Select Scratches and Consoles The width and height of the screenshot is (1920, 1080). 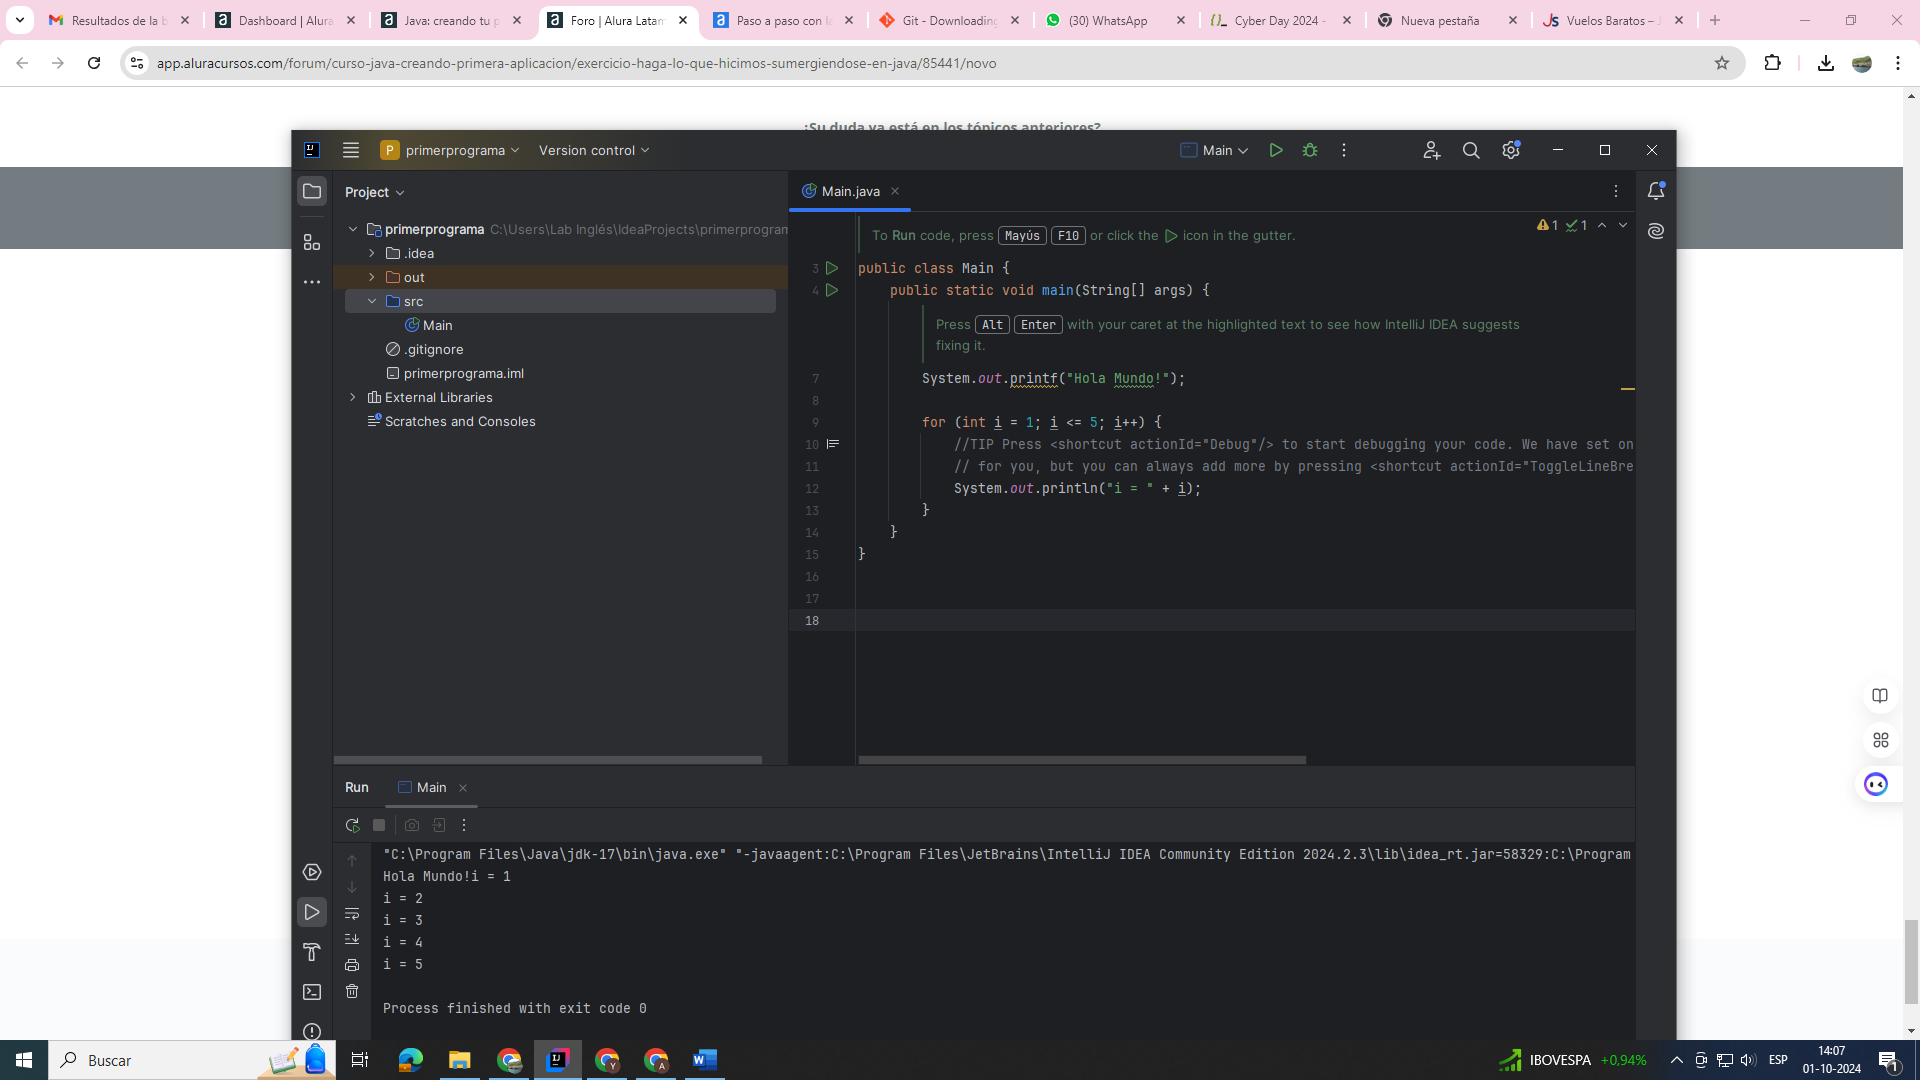click(451, 421)
